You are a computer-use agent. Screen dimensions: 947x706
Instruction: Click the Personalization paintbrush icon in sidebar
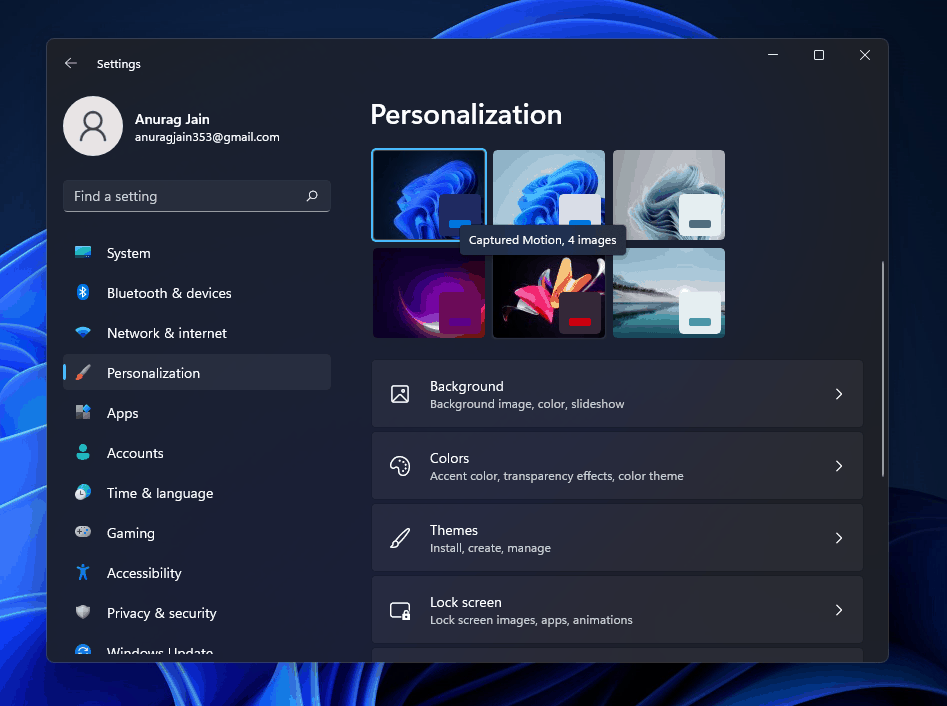[83, 373]
